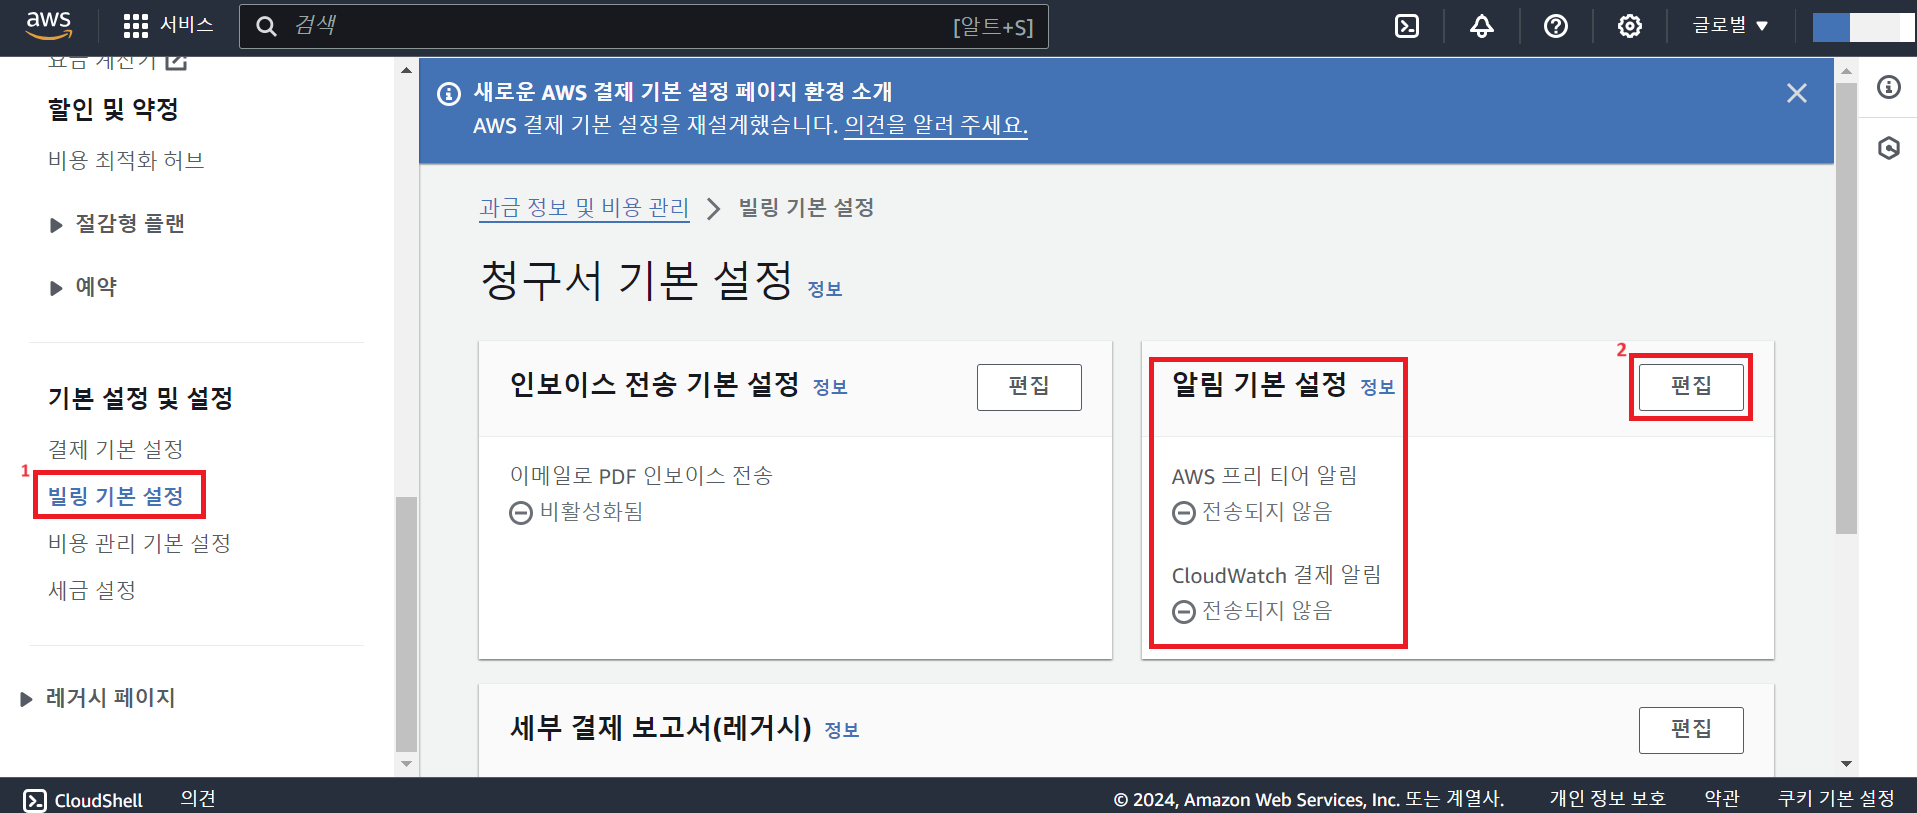Close the blue info banner

click(1797, 93)
